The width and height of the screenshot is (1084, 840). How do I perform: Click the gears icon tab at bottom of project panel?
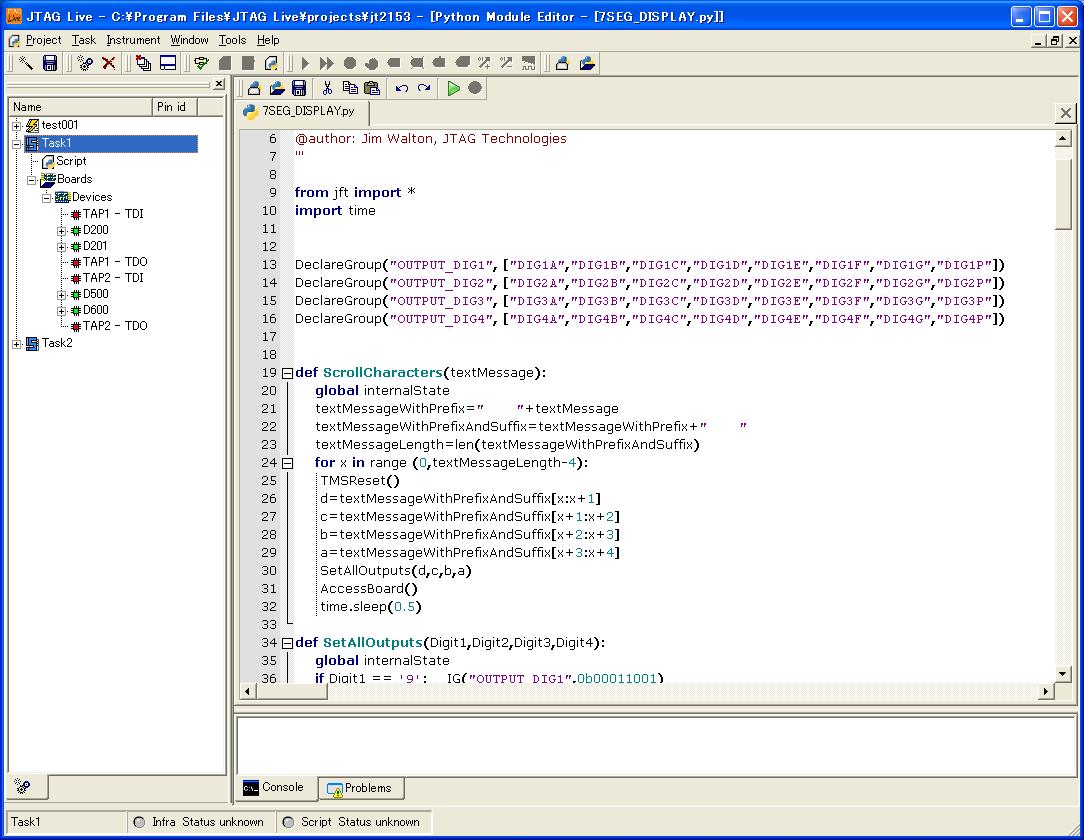pos(23,787)
